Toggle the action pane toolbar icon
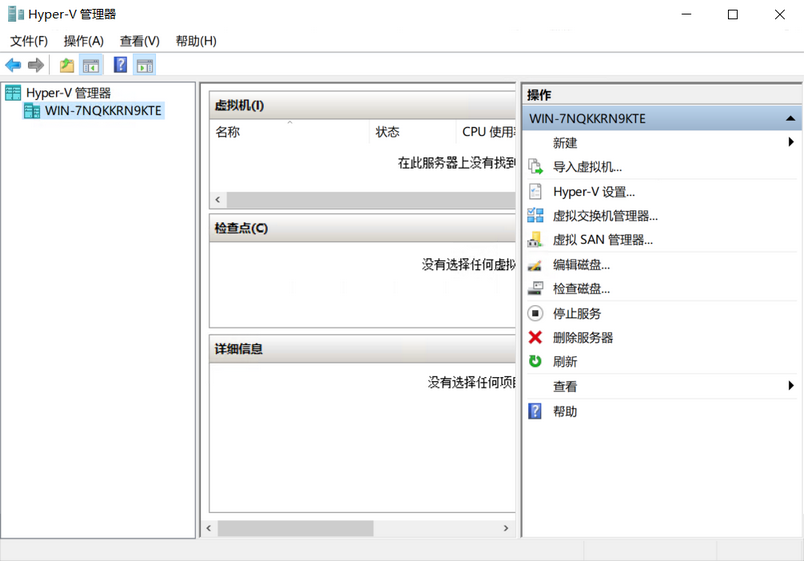 145,65
